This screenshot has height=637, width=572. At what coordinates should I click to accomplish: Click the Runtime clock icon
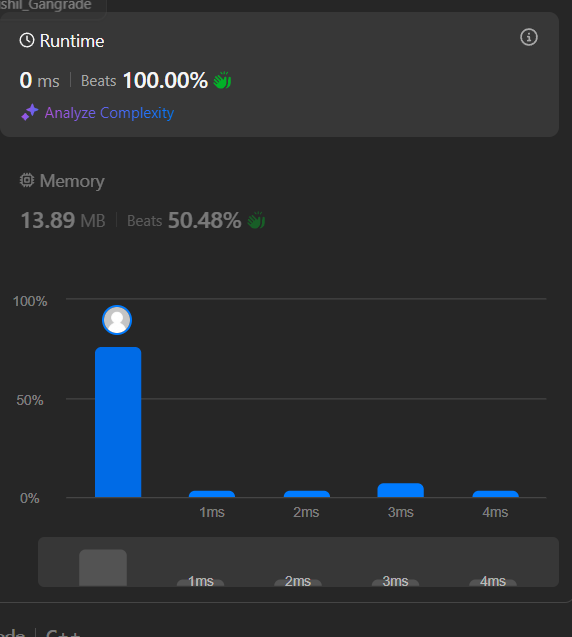pyautogui.click(x=27, y=41)
